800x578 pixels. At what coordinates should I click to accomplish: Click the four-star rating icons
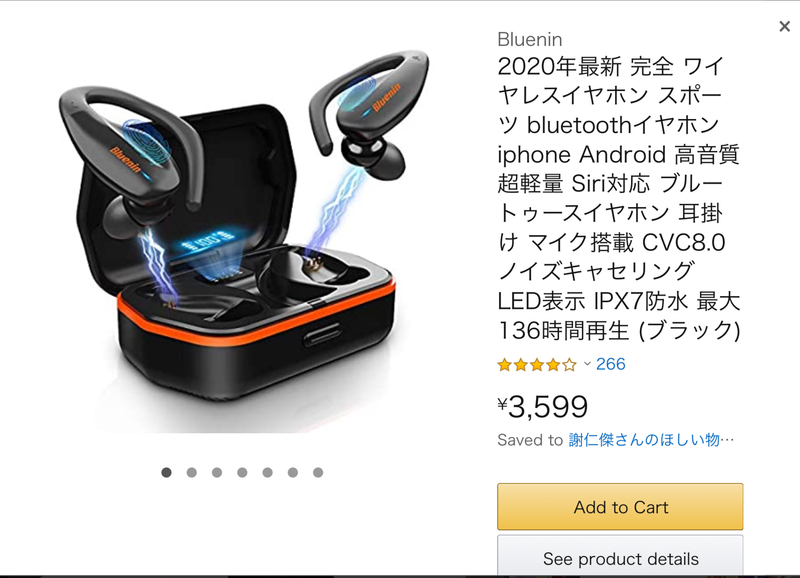[537, 364]
